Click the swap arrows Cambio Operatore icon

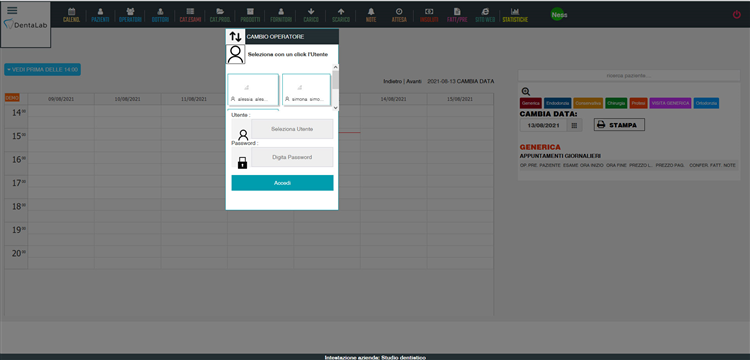235,36
